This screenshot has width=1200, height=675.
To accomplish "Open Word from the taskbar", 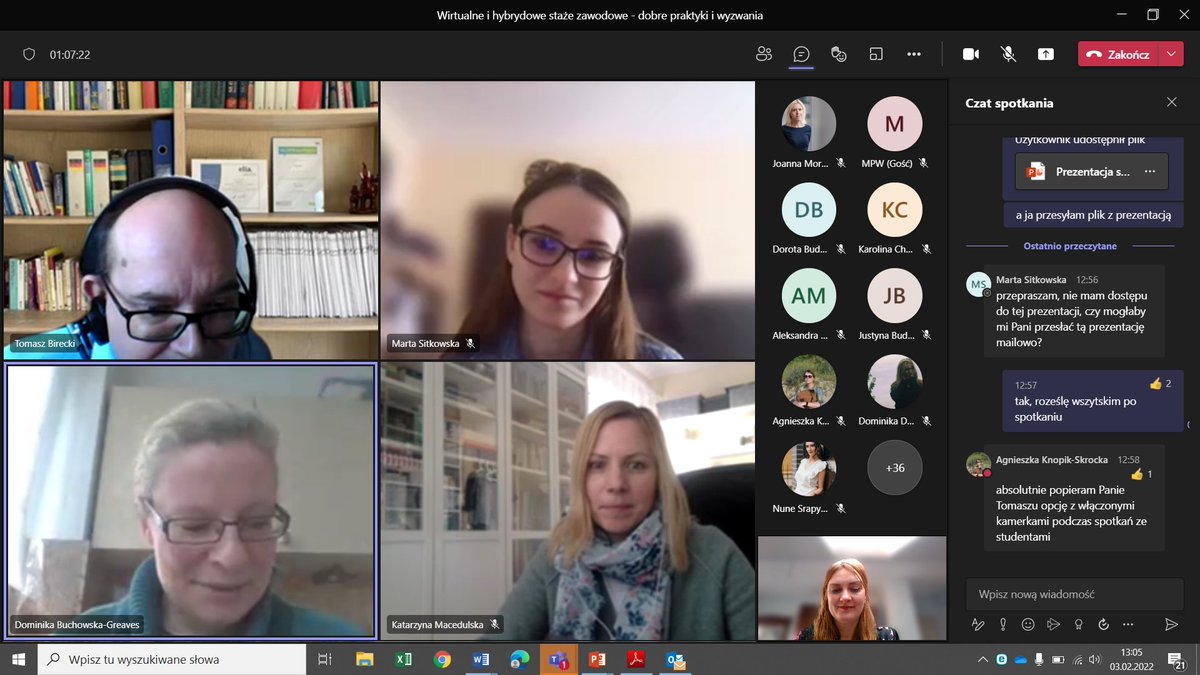I will 481,659.
